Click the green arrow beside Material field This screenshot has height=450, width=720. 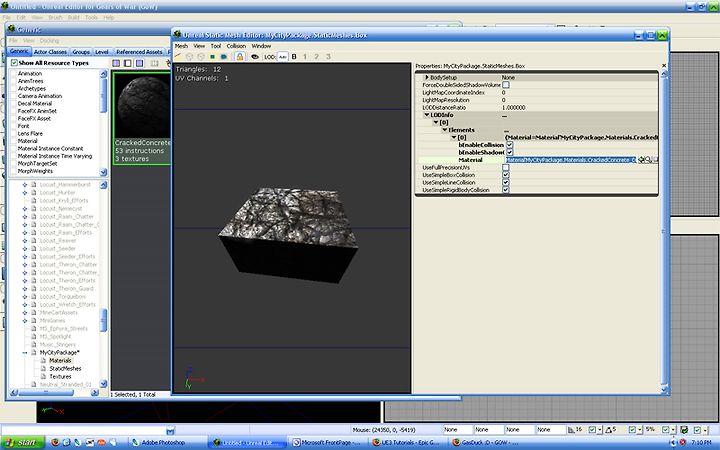[641, 160]
